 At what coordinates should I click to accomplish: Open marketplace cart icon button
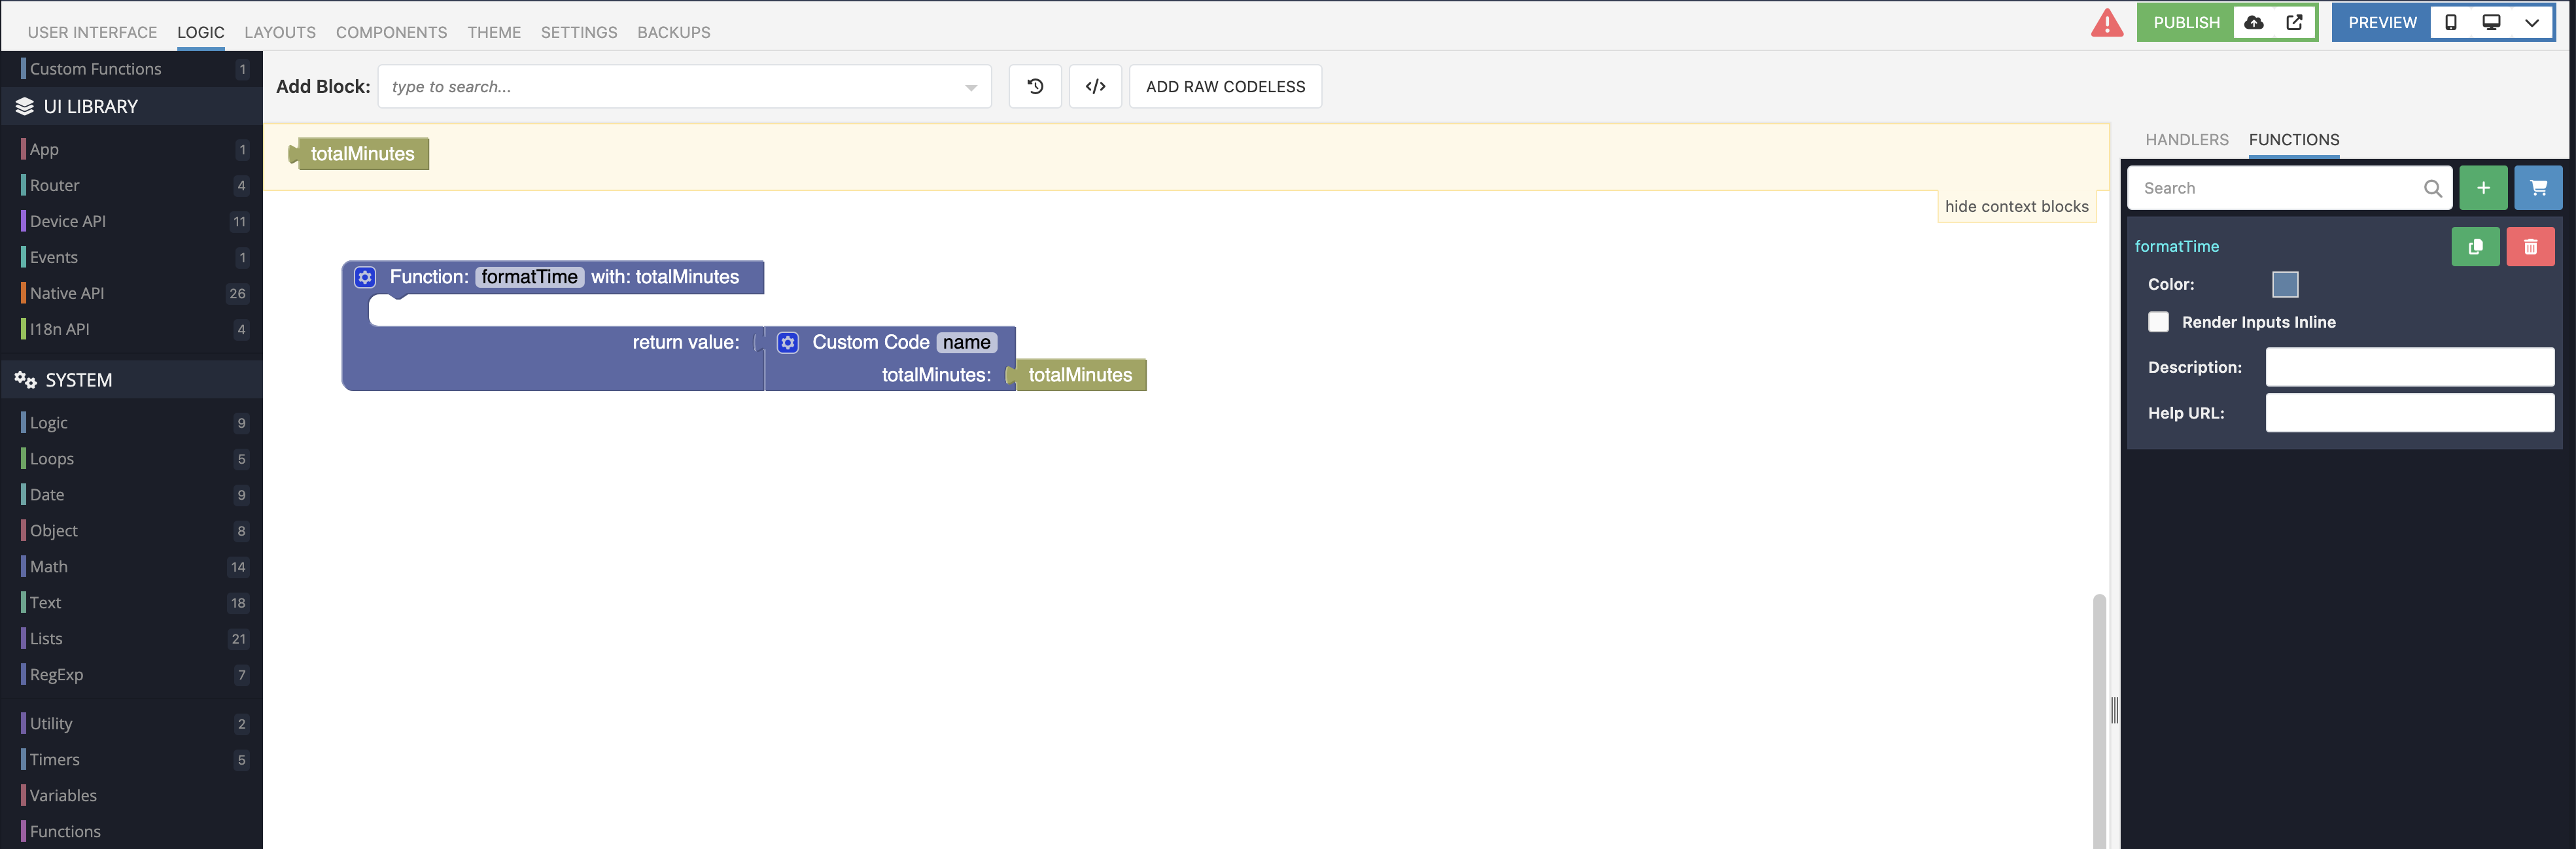2538,188
